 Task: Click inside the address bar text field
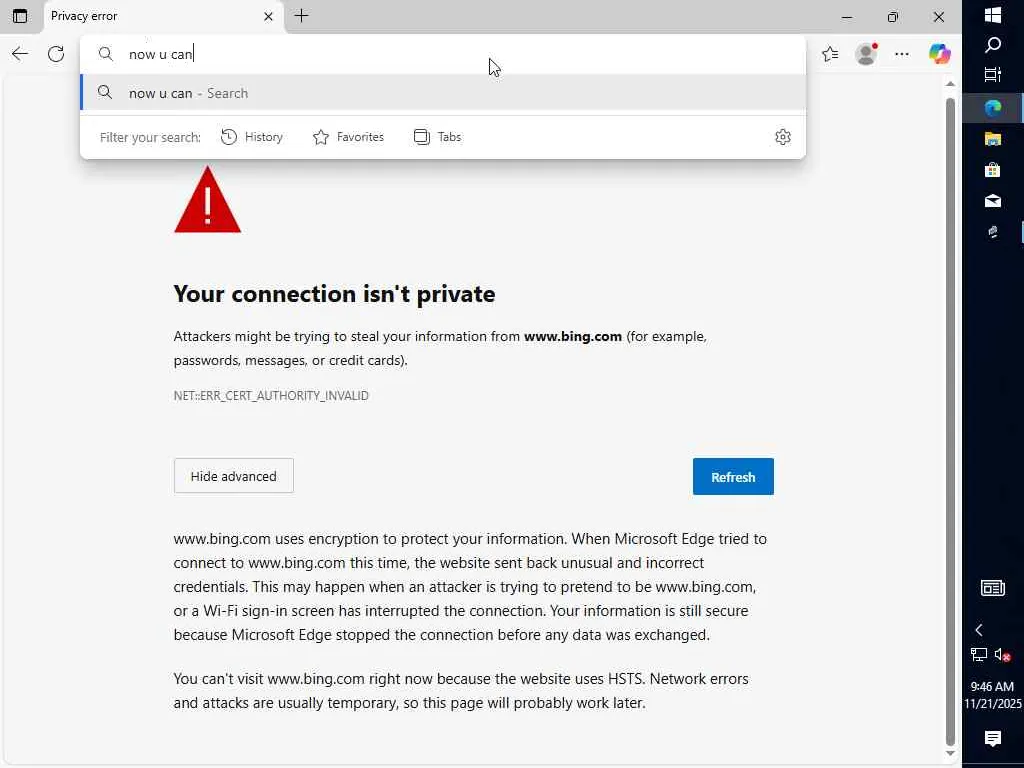[x=450, y=54]
